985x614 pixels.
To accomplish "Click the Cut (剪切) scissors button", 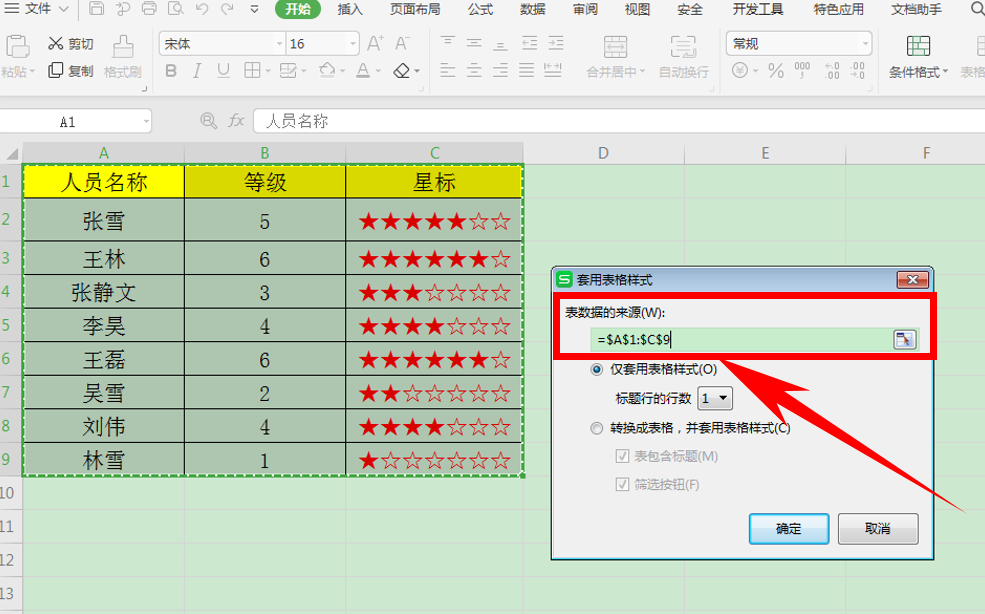I will 70,43.
